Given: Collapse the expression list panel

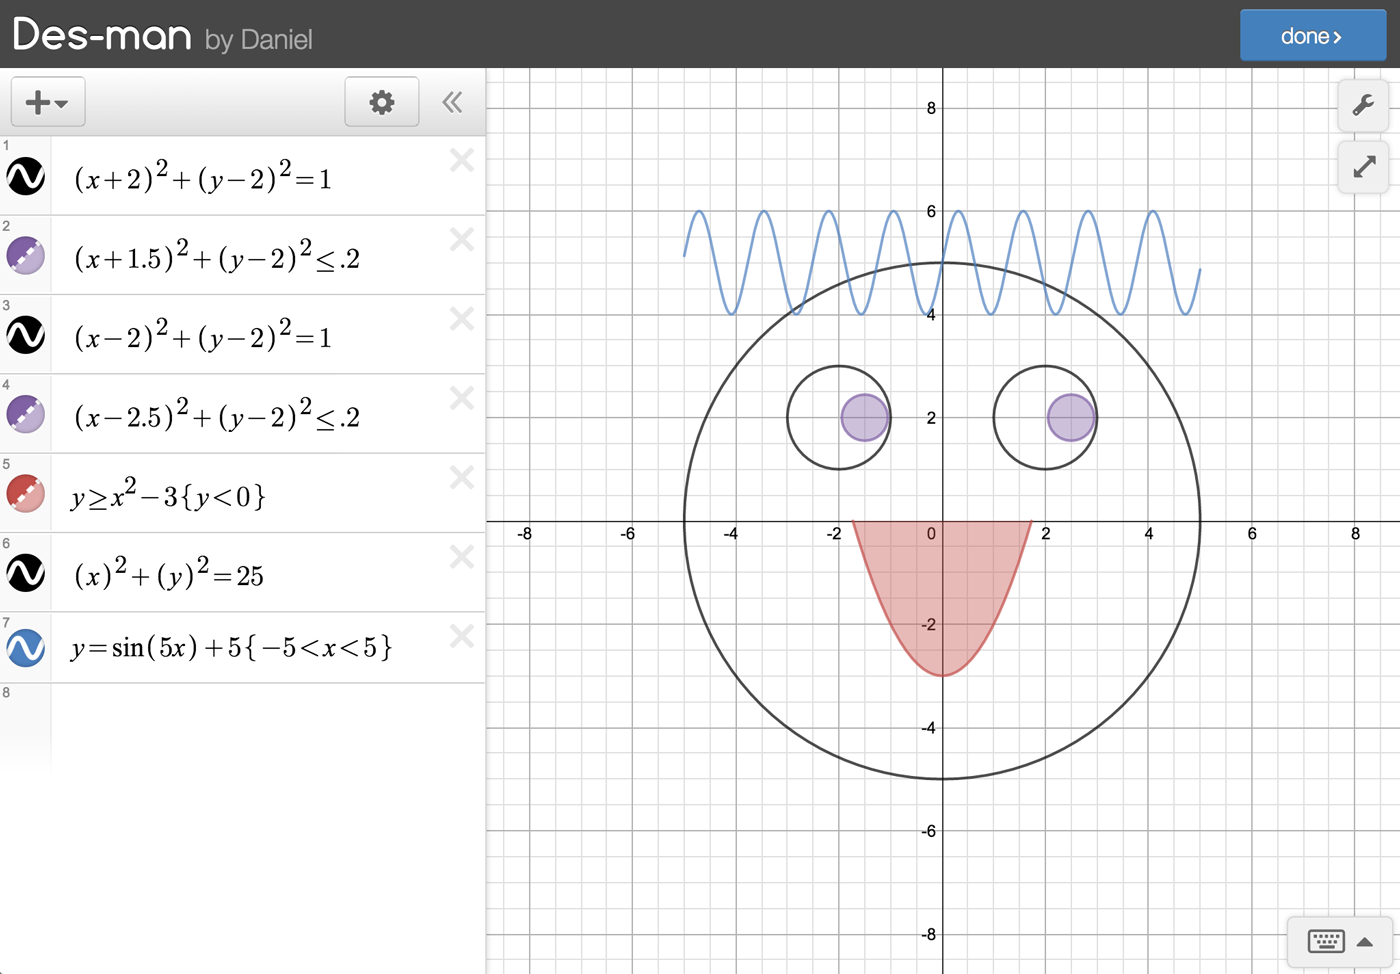Looking at the screenshot, I should coord(452,102).
